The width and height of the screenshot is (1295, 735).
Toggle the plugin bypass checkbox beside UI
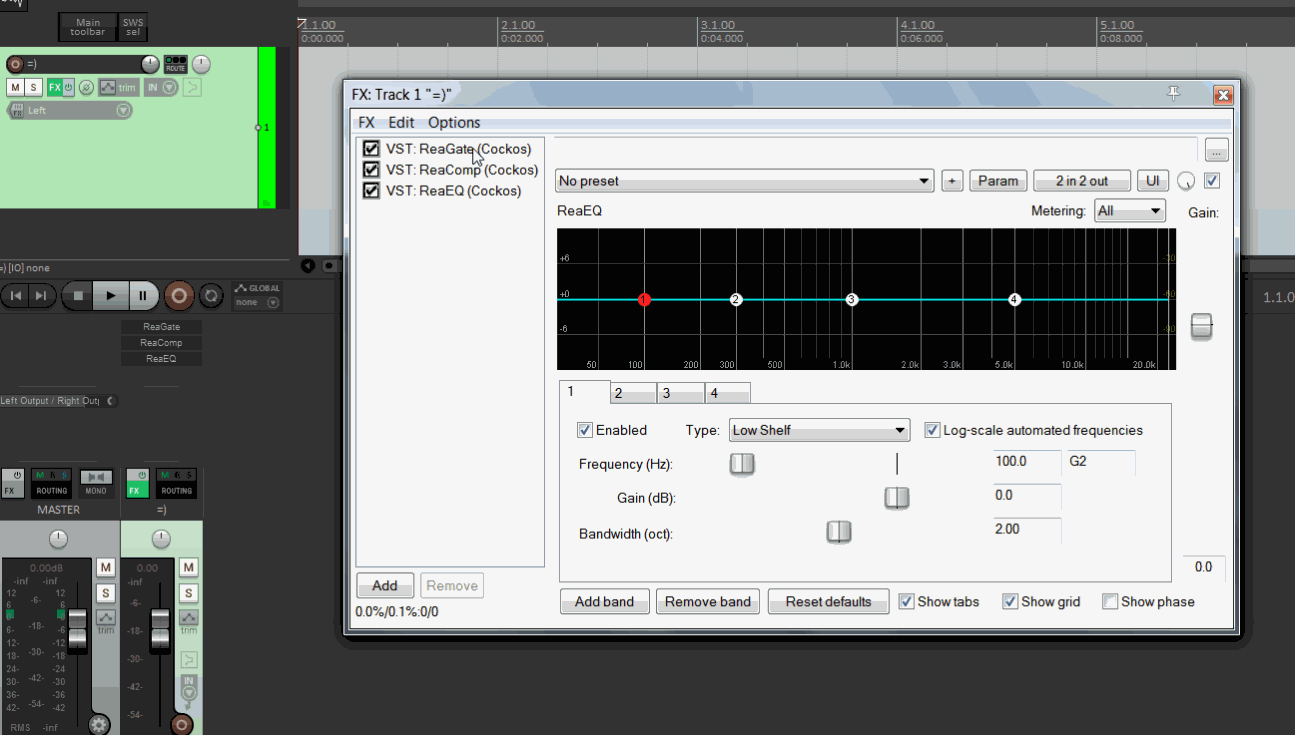[1213, 181]
